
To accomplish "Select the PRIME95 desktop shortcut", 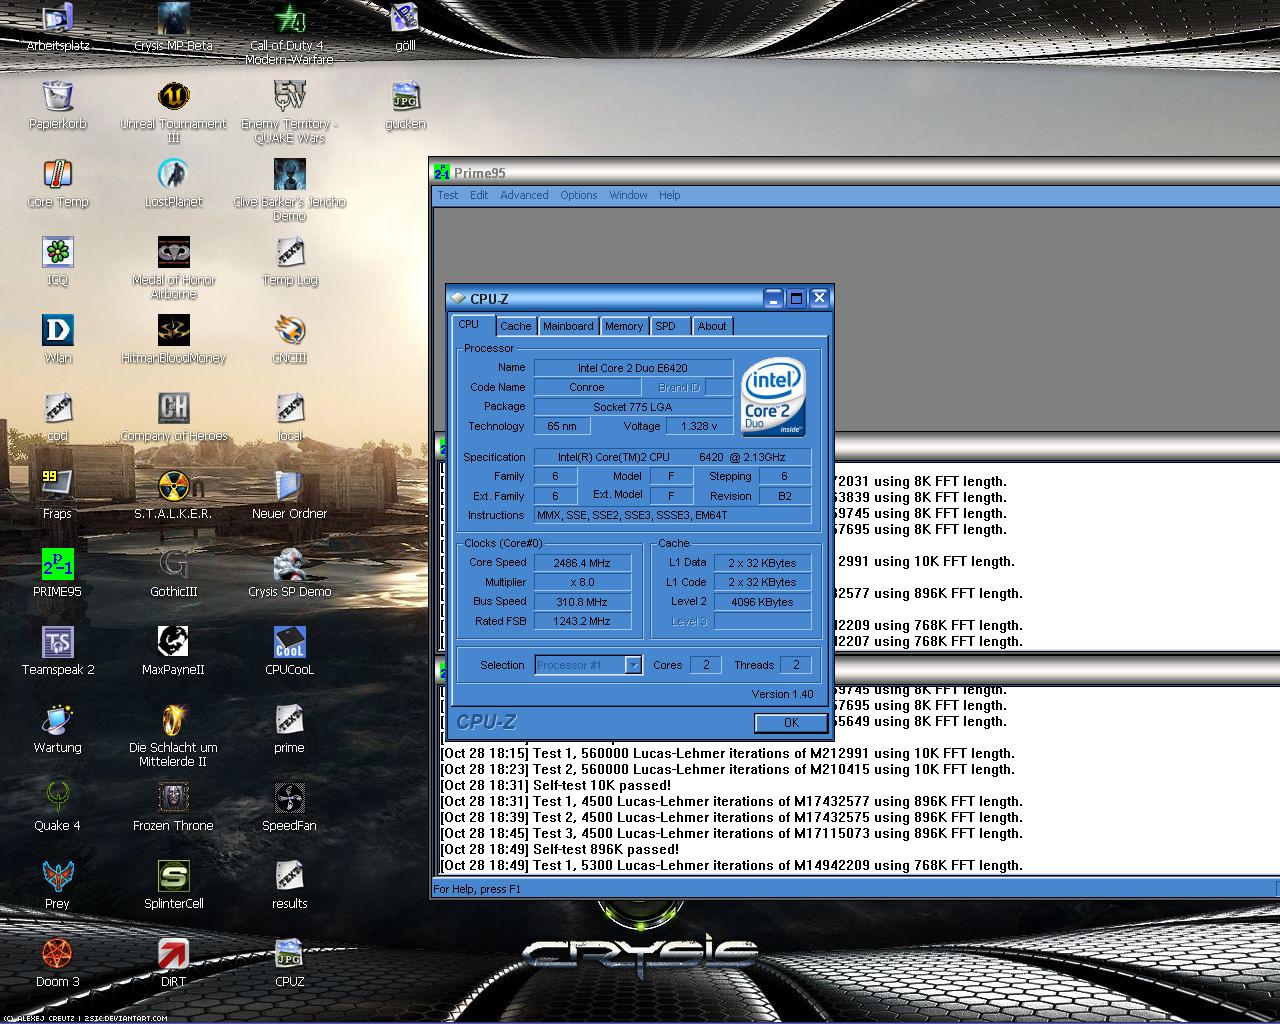I will point(58,564).
